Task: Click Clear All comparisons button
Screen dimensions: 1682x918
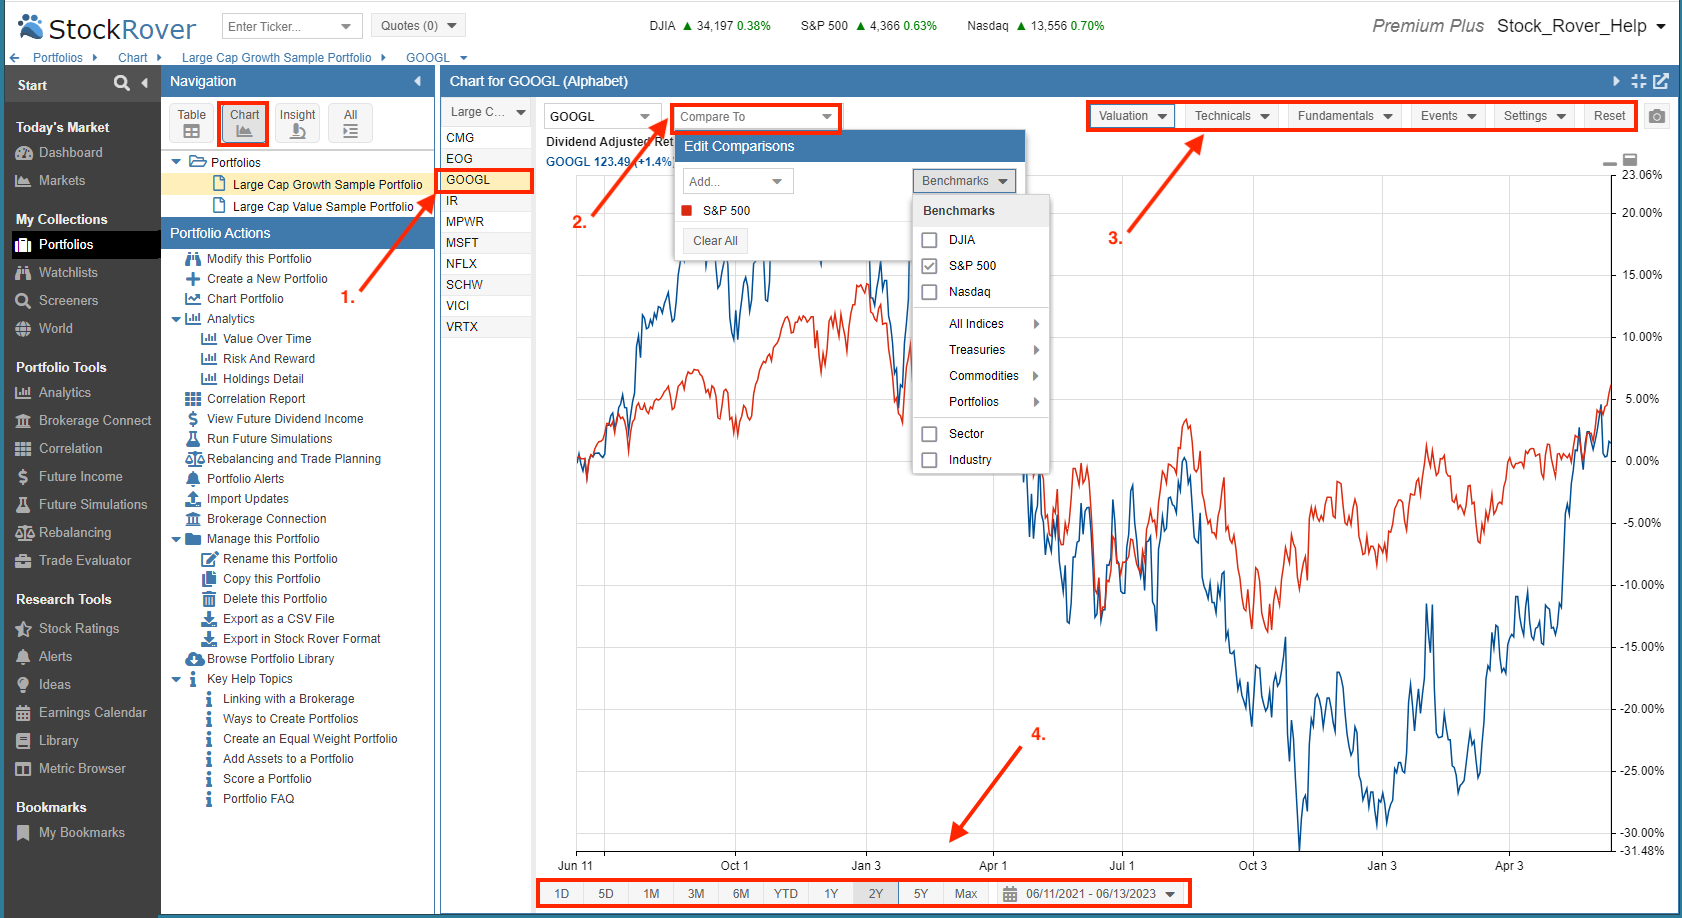Action: click(715, 241)
